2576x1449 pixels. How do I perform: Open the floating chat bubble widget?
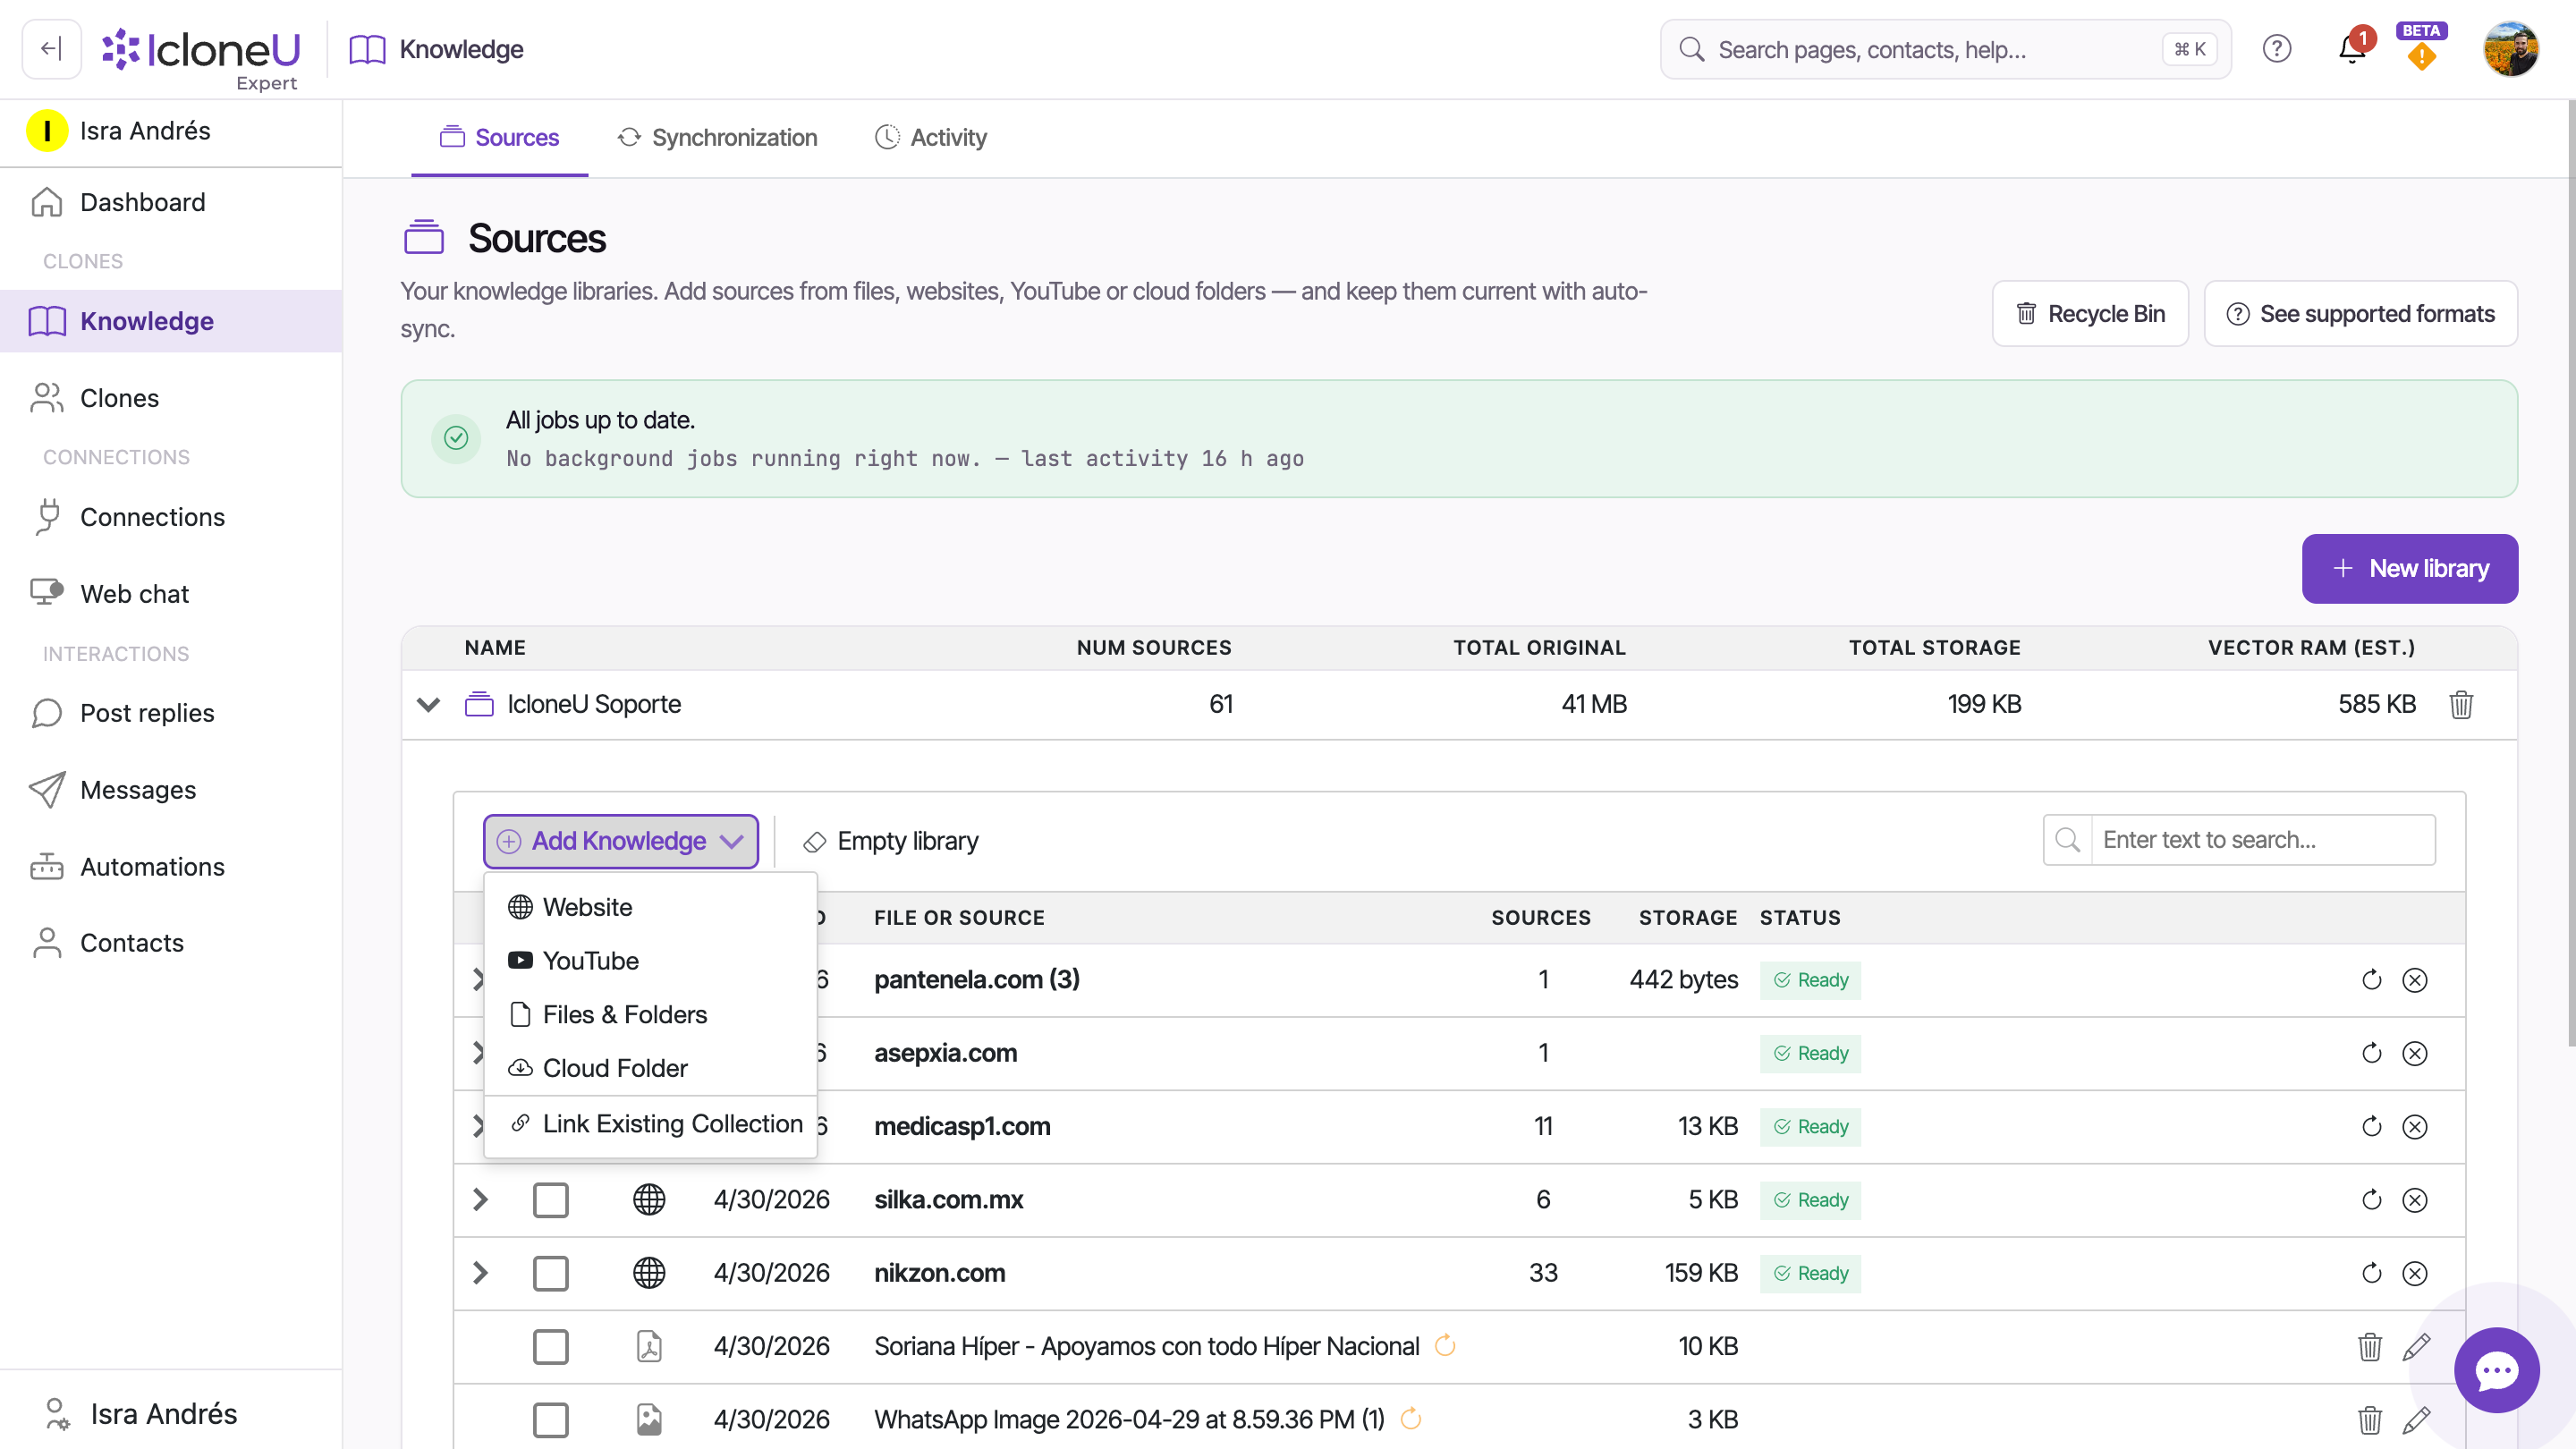coord(2496,1370)
